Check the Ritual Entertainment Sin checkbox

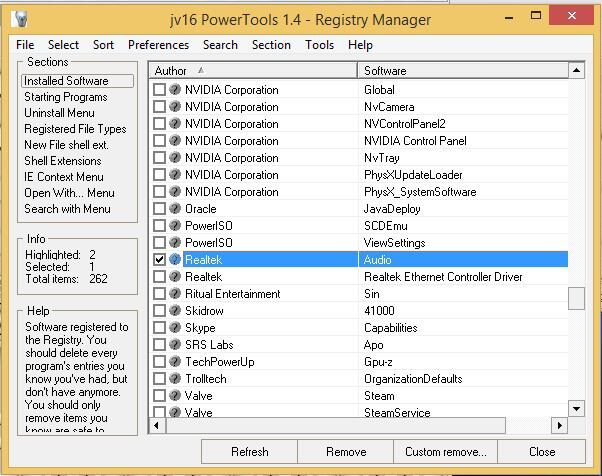pos(159,293)
